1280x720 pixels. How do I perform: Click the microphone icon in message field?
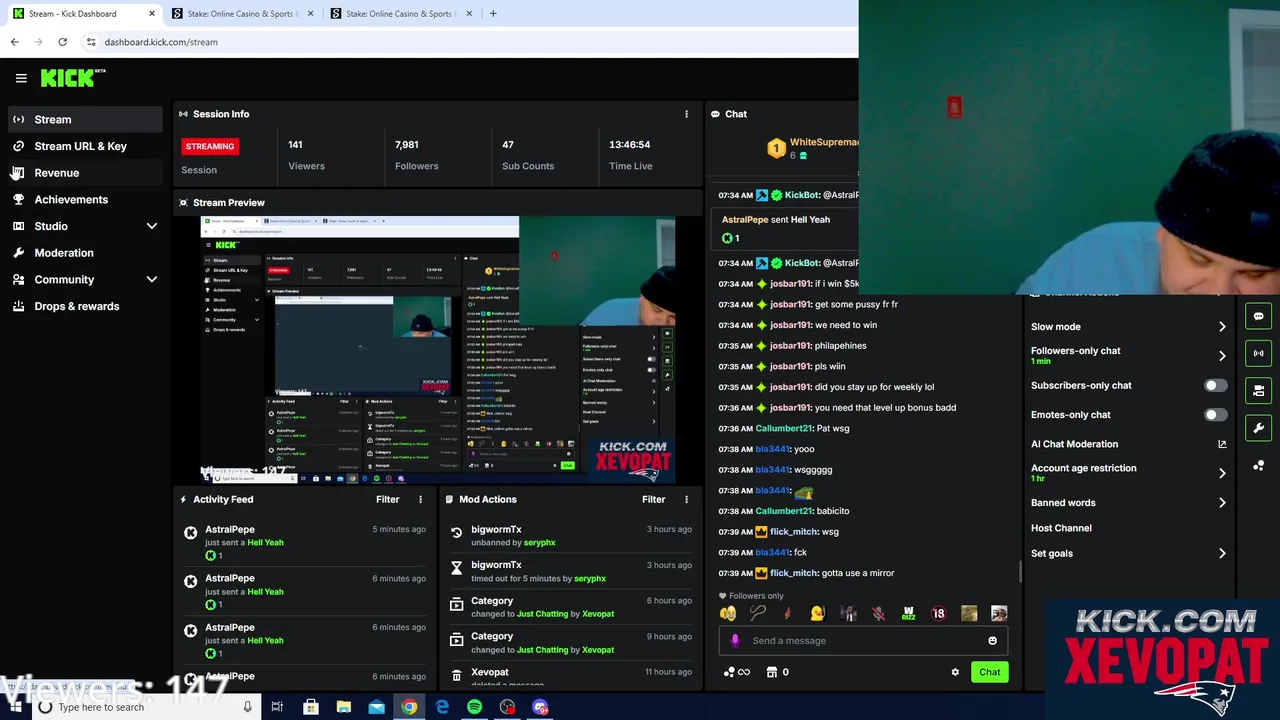[x=735, y=641]
